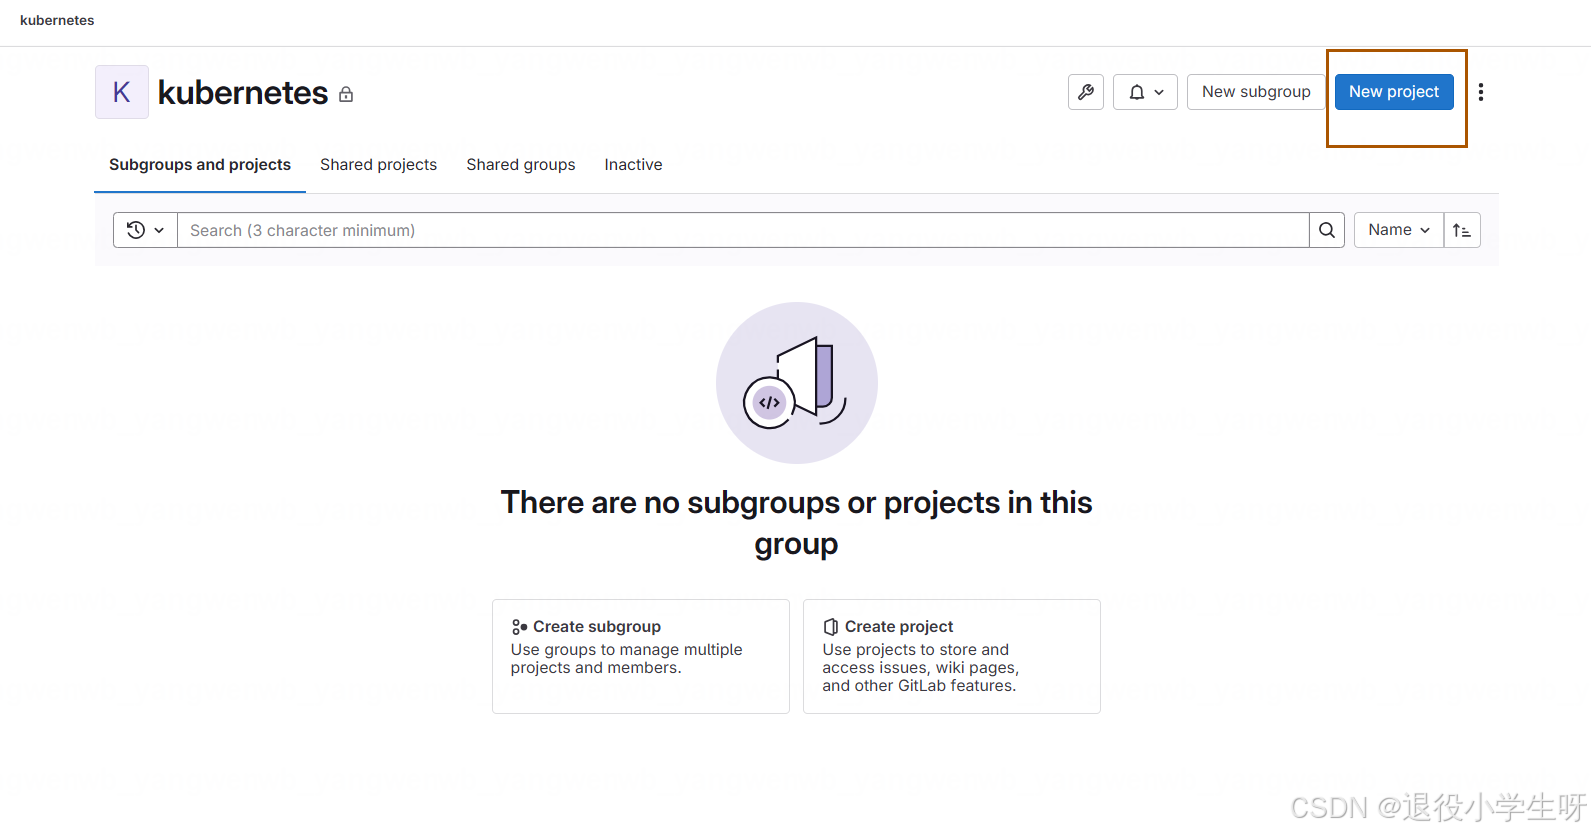This screenshot has height=835, width=1591.
Task: Click the Create project card
Action: pyautogui.click(x=952, y=656)
